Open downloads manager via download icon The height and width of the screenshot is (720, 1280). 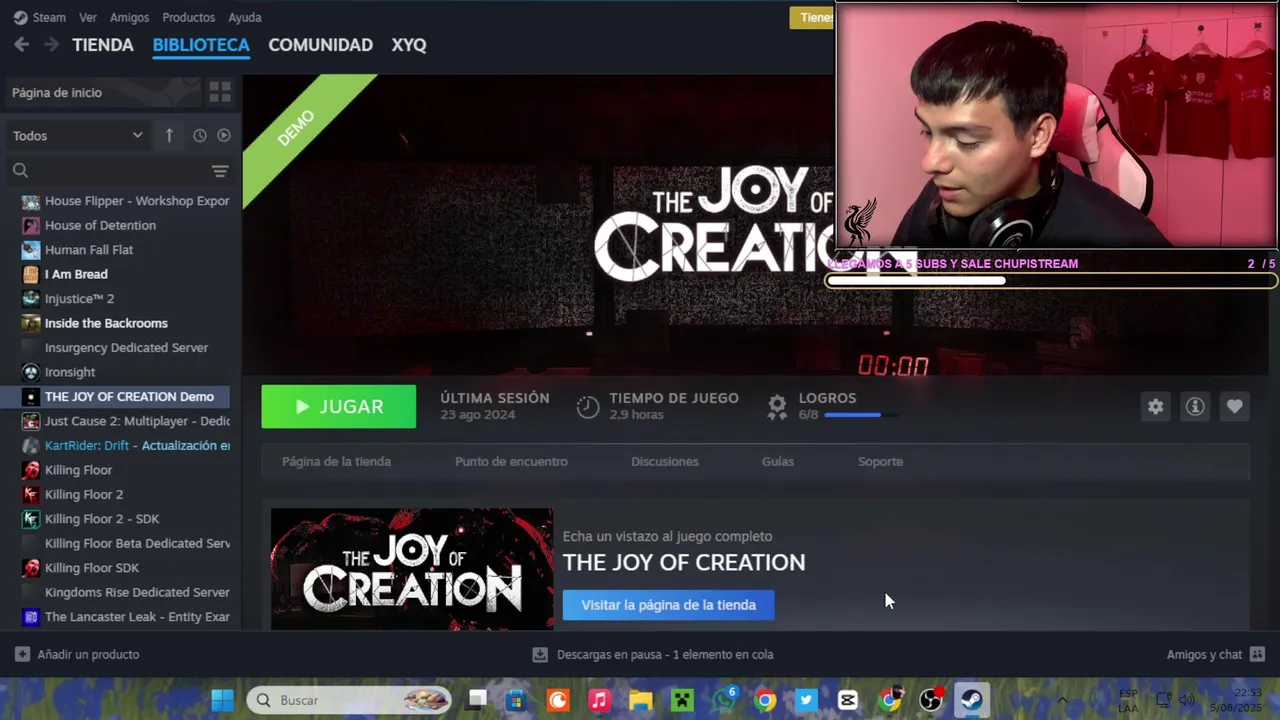click(x=540, y=654)
